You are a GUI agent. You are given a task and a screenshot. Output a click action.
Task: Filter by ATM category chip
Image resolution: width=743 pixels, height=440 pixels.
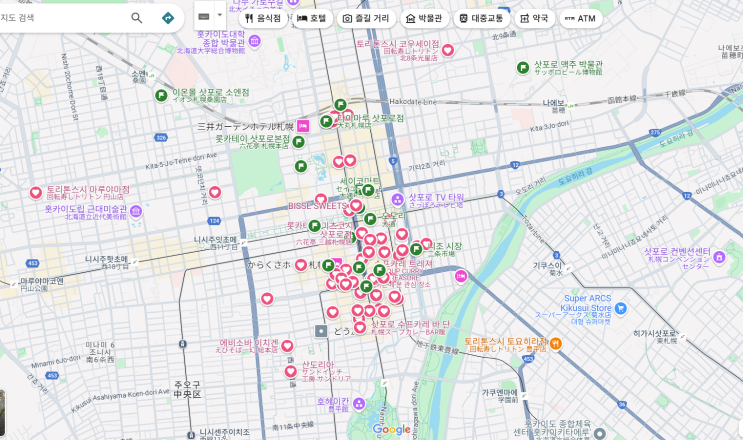pyautogui.click(x=580, y=18)
